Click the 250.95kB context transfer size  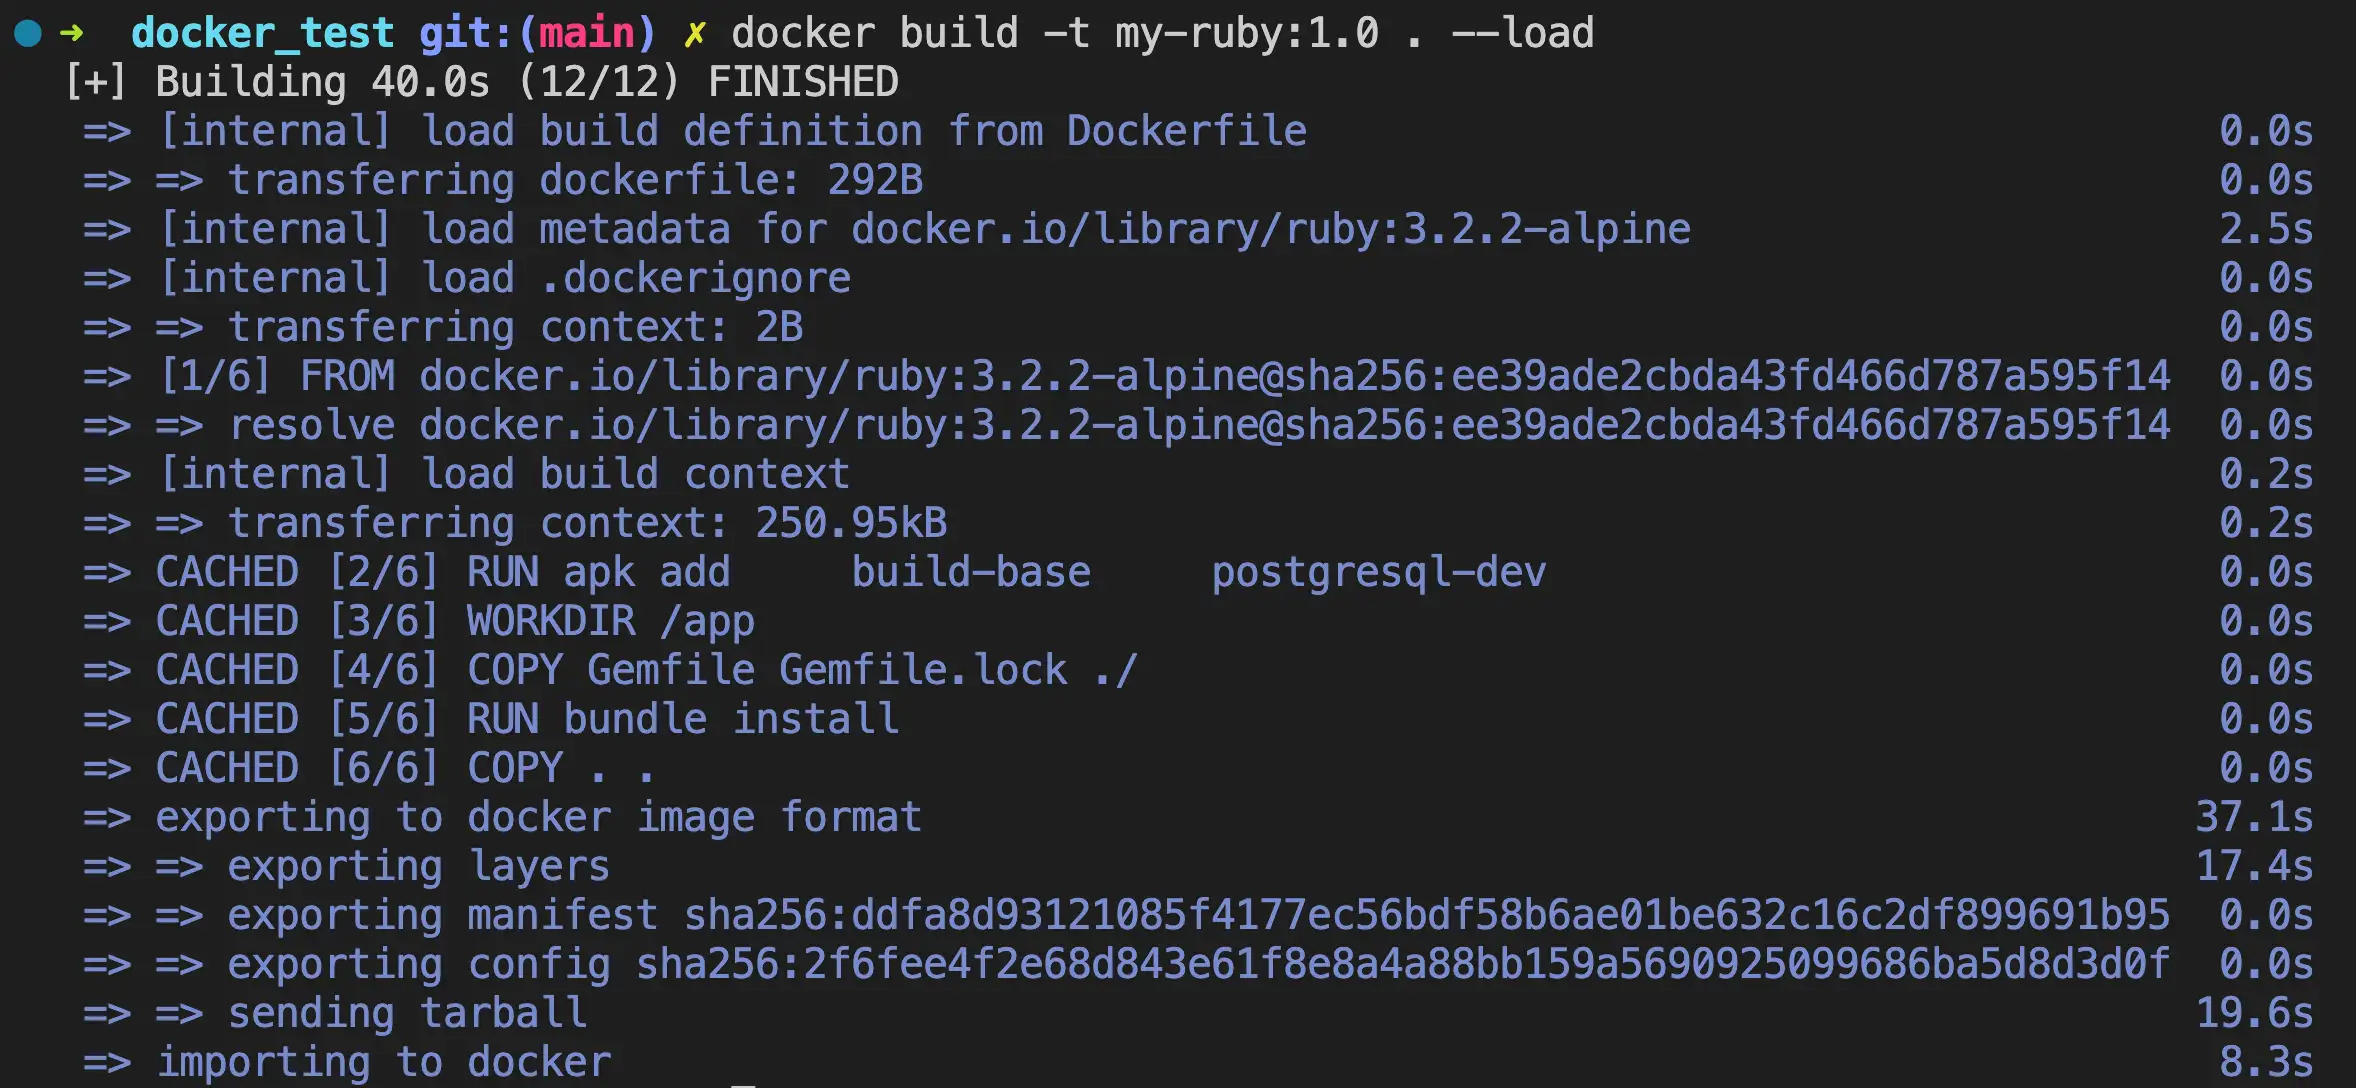click(x=850, y=524)
